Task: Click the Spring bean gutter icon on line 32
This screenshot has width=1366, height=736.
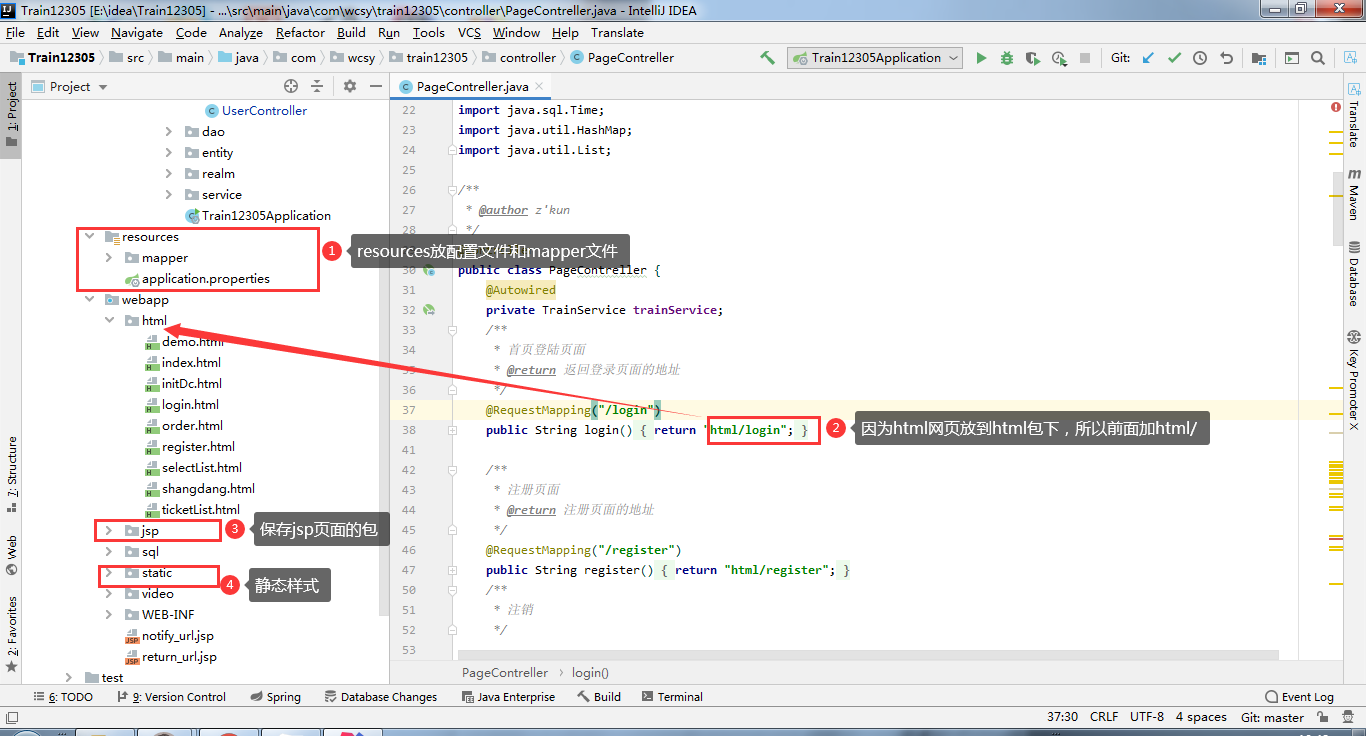Action: click(430, 310)
